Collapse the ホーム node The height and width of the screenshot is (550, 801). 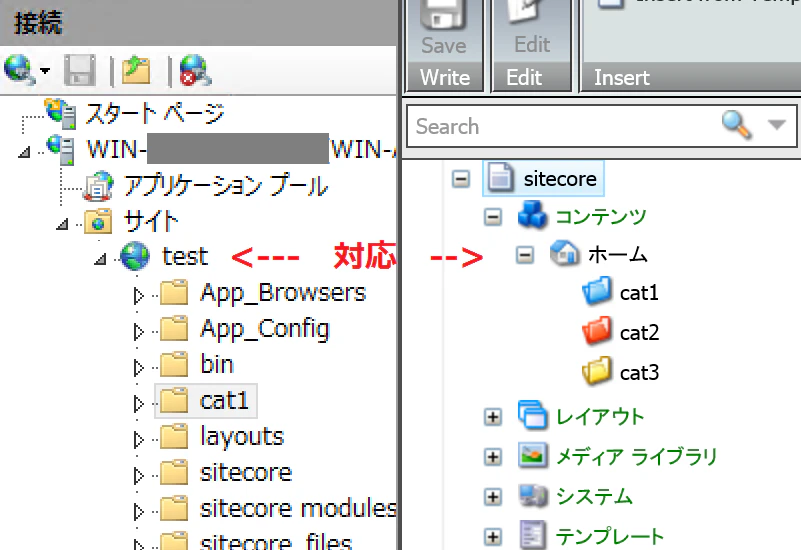pos(525,255)
